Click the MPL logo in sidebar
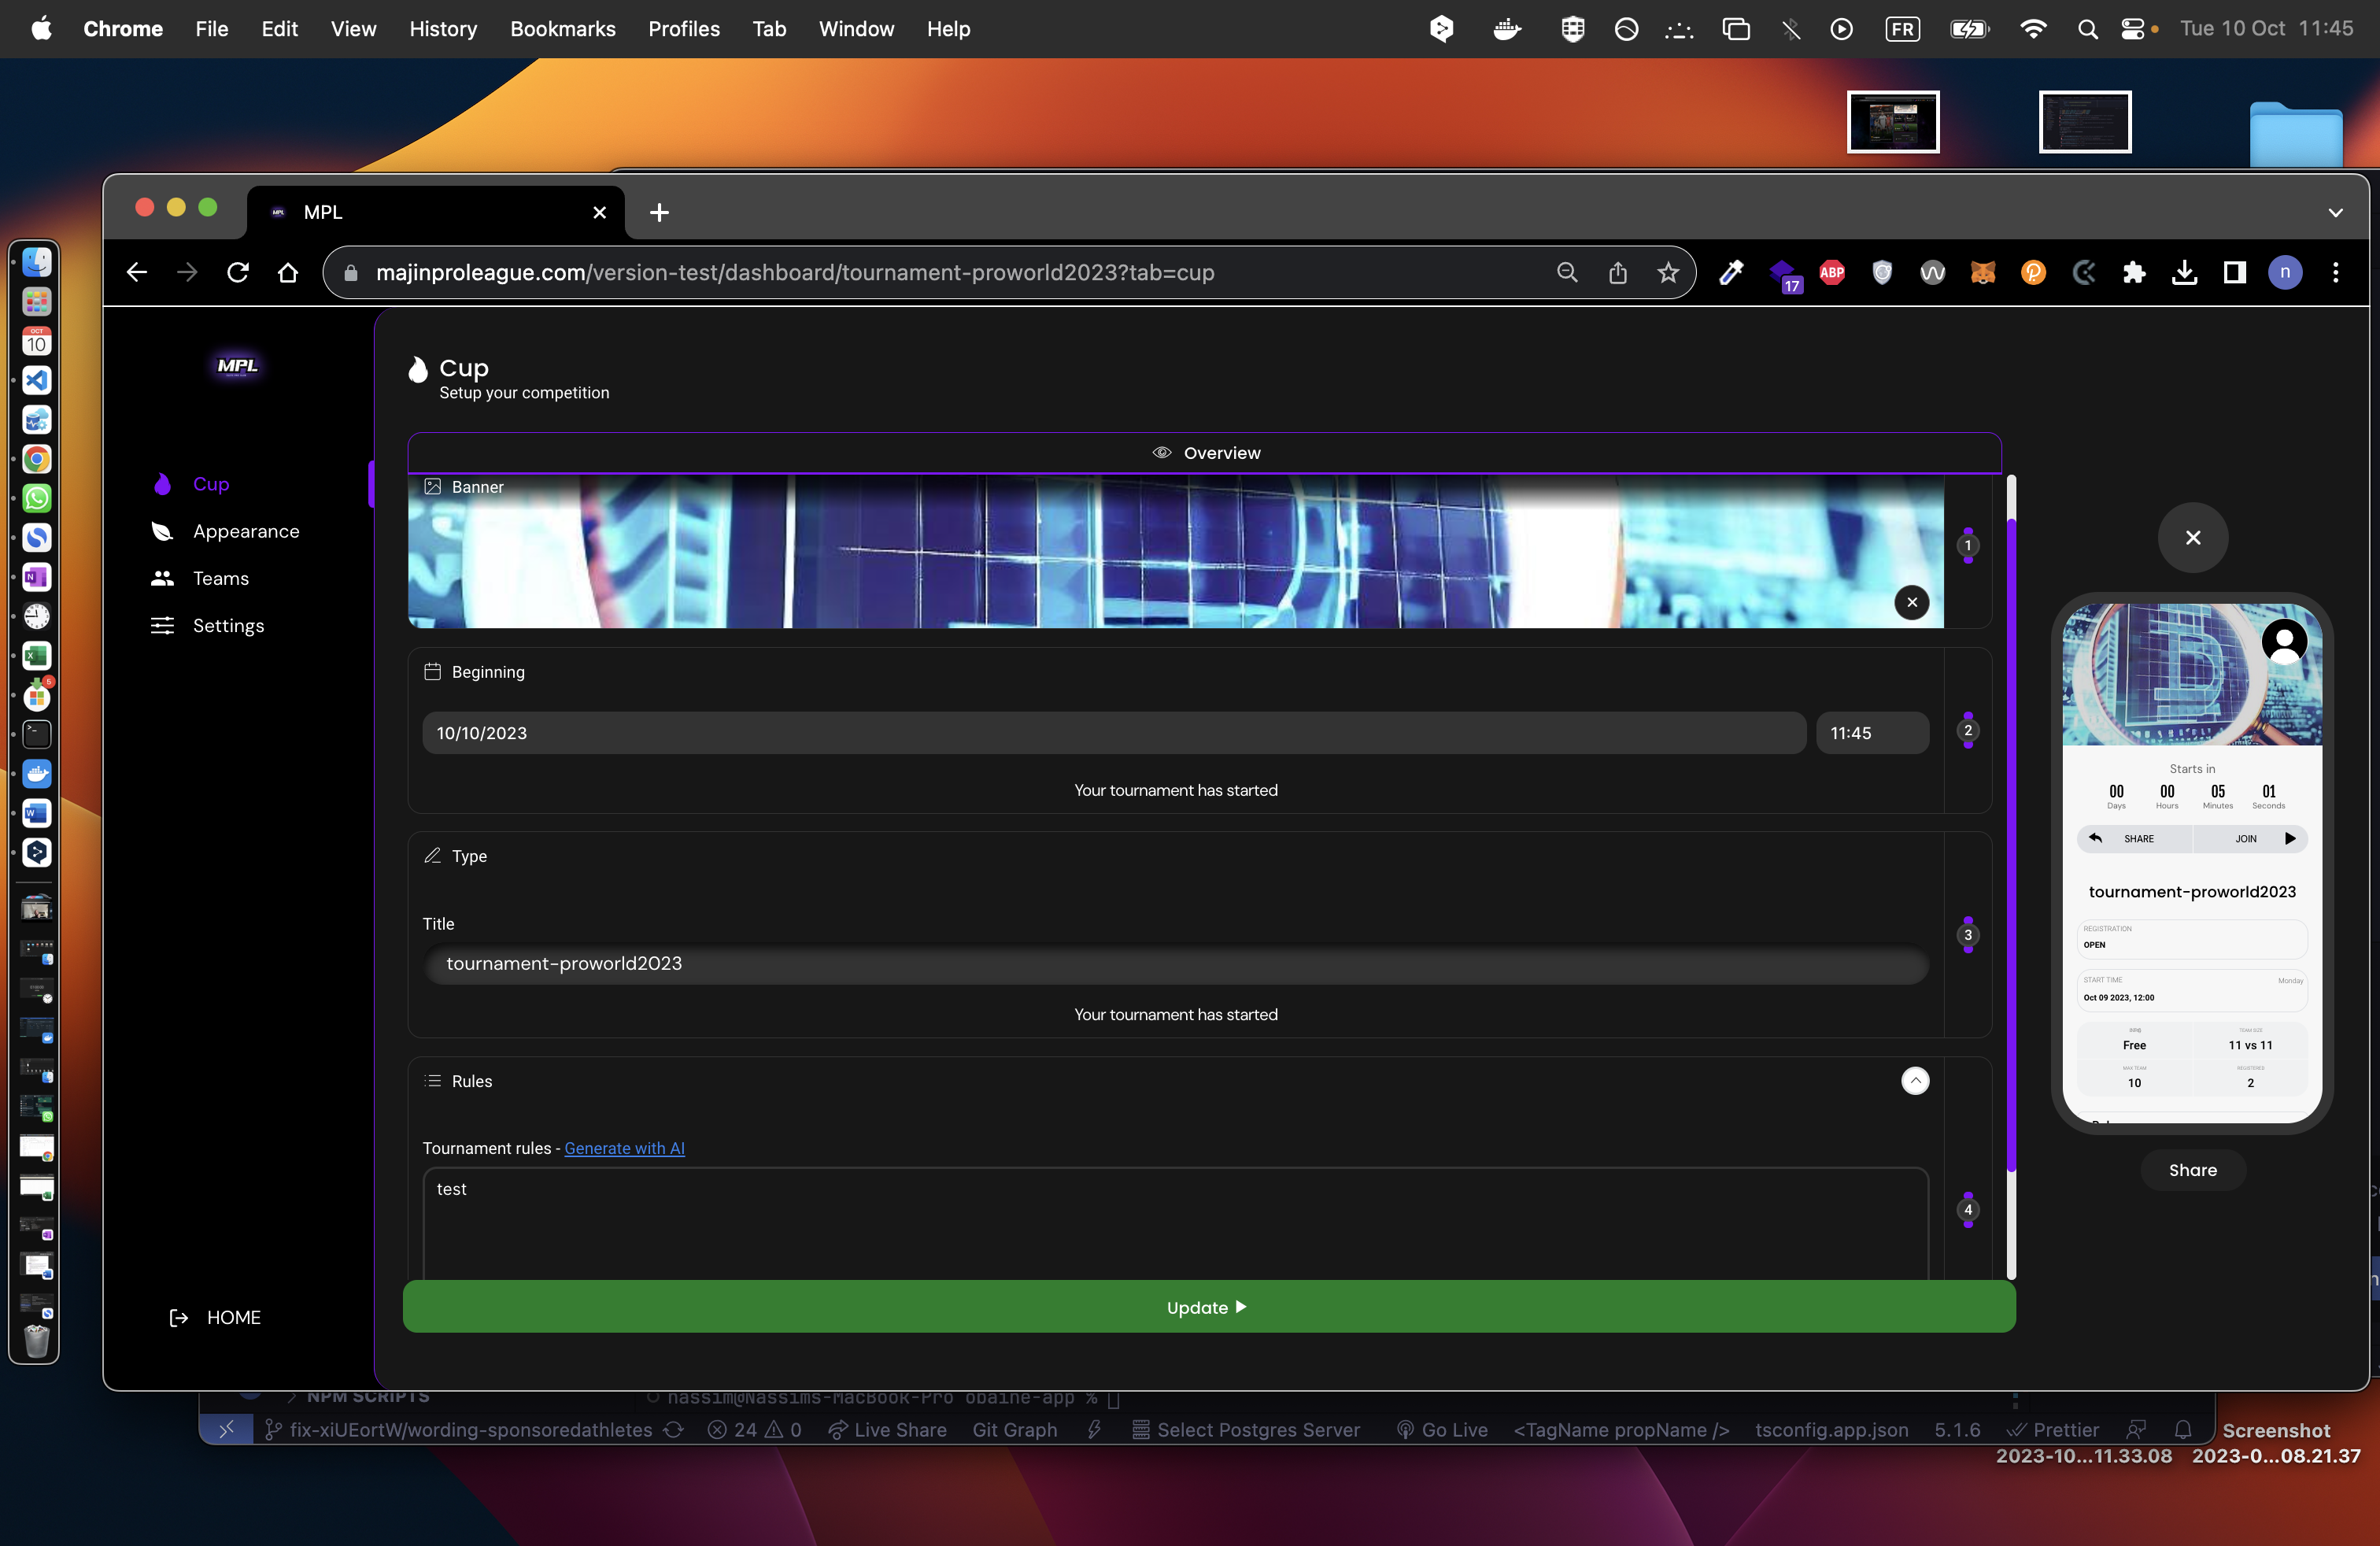2380x1546 pixels. (x=237, y=366)
